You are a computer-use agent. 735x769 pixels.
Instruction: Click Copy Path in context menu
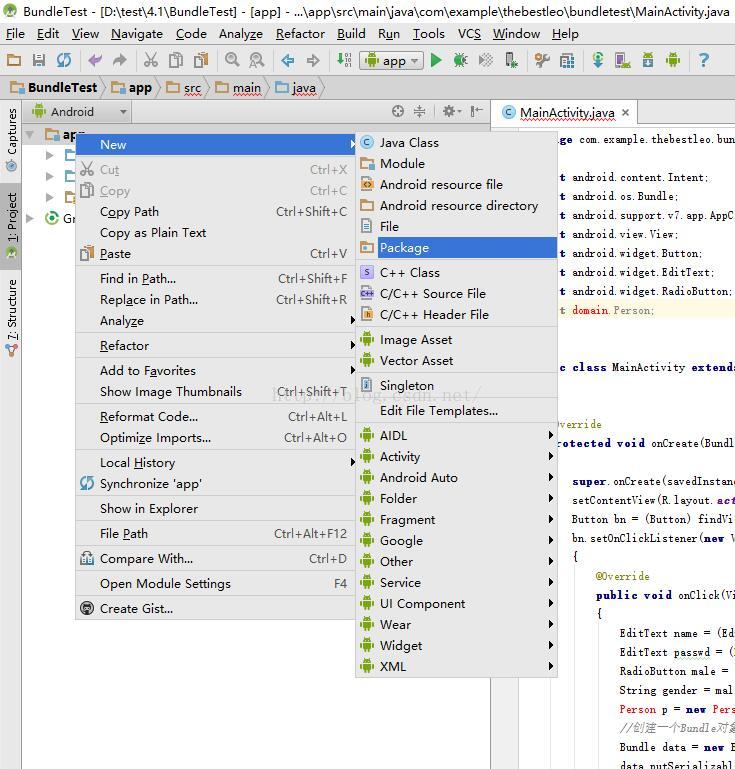point(216,212)
